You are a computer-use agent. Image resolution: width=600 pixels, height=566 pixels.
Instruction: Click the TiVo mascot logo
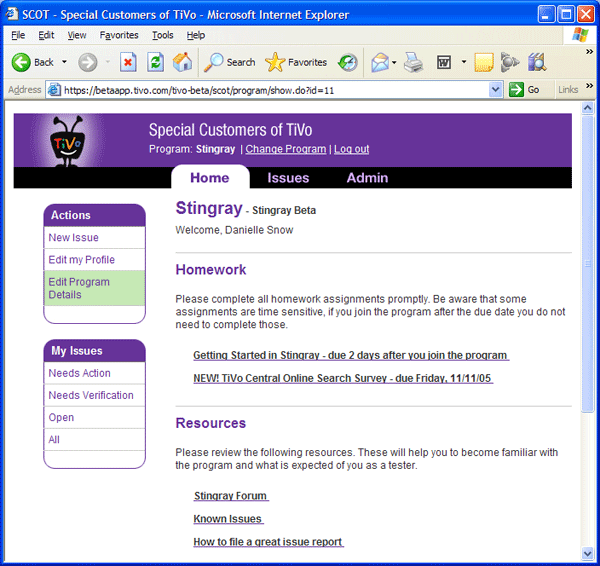click(x=67, y=141)
